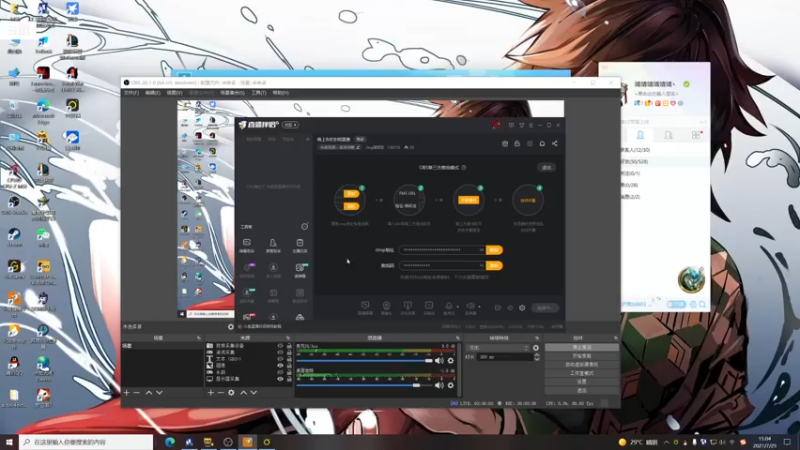
Task: Adjust 麦克风/Aux volume slider
Action: 364,361
